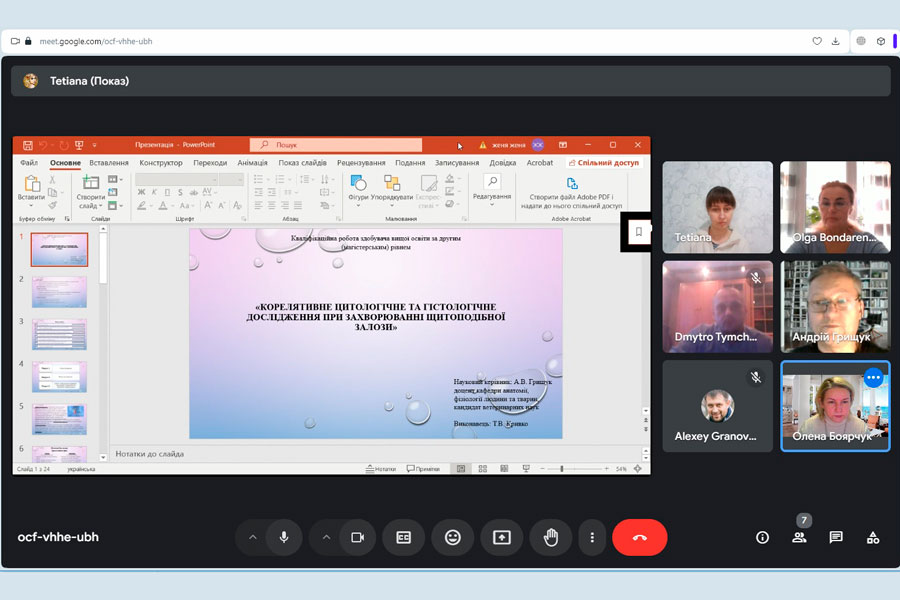Save presentation with floppy icon
The image size is (900, 600).
tap(27, 145)
